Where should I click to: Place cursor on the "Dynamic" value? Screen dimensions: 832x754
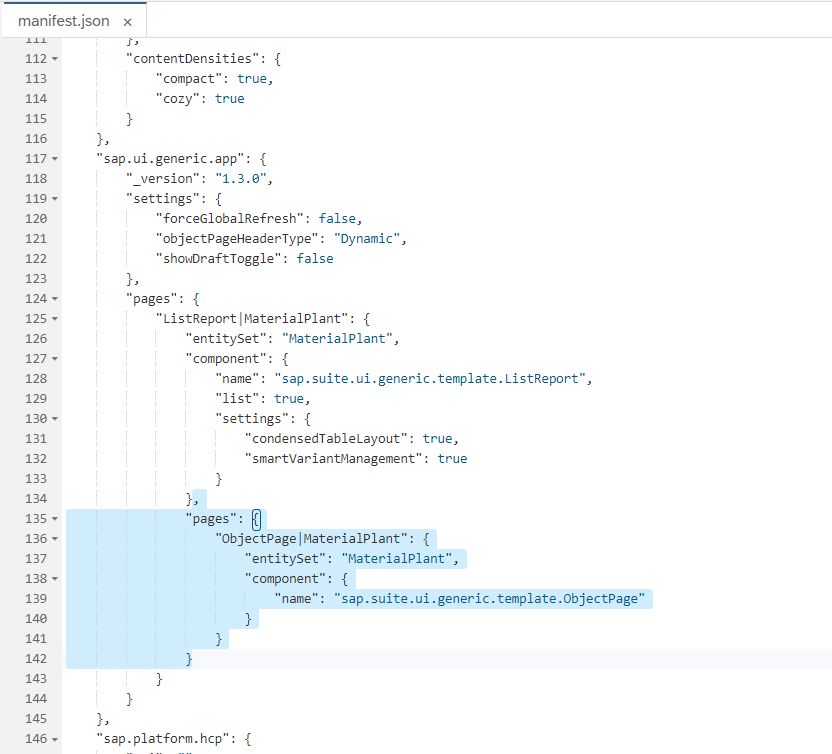pyautogui.click(x=366, y=238)
